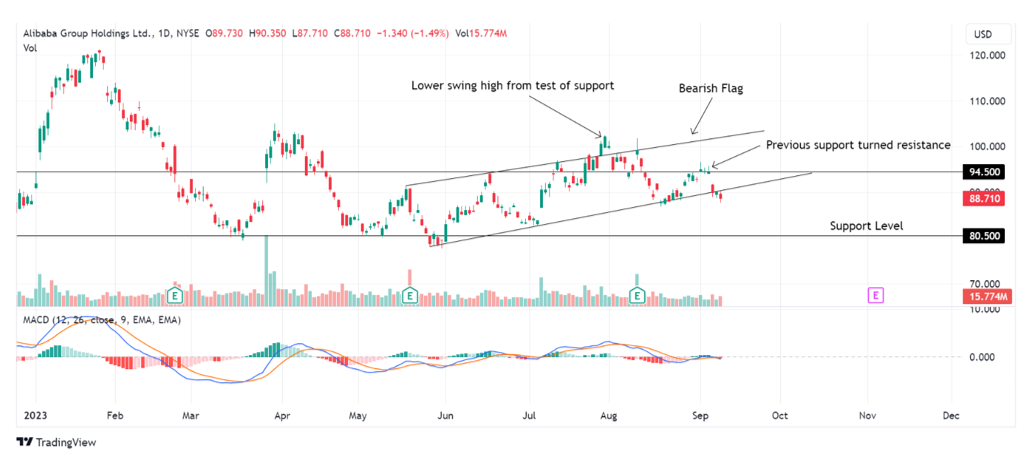The height and width of the screenshot is (463, 1036).
Task: Select the 'Support Level' annotation text
Action: 866,226
